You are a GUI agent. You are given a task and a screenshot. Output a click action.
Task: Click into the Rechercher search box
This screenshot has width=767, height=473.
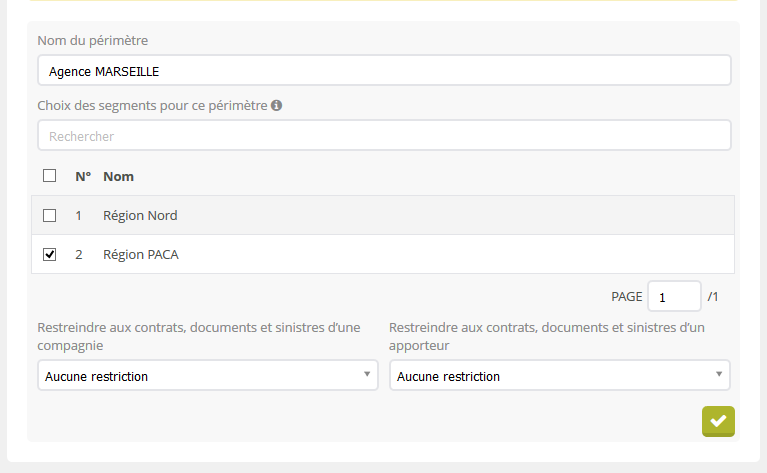[384, 136]
